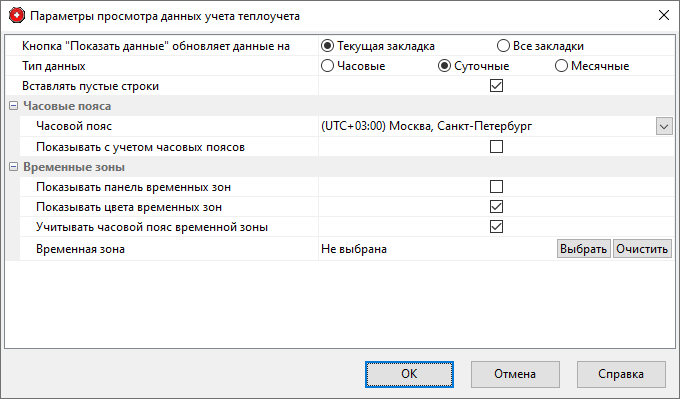Open help with "Справка" button
This screenshot has width=680, height=399.
pos(621,374)
